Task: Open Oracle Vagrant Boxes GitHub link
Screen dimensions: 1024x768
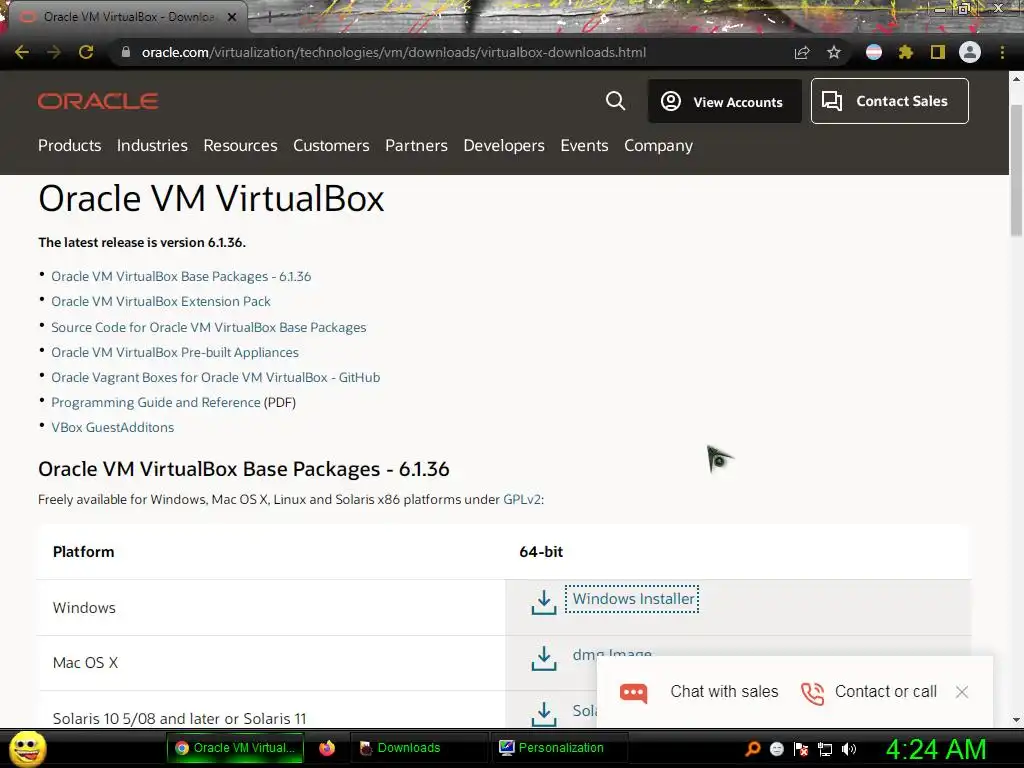Action: click(216, 377)
